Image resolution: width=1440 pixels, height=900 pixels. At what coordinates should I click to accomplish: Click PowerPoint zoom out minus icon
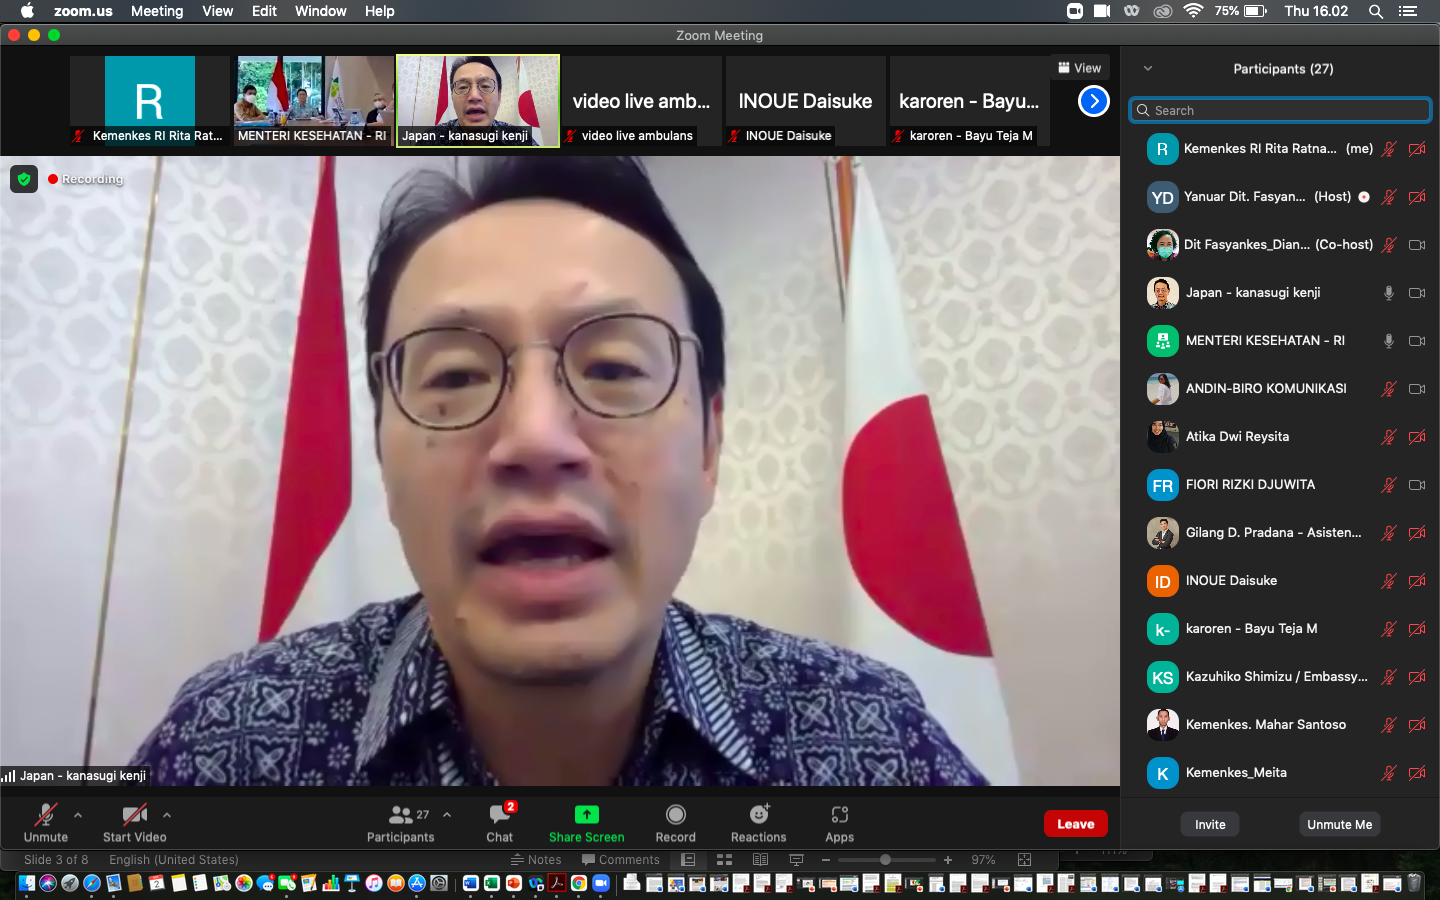[826, 860]
